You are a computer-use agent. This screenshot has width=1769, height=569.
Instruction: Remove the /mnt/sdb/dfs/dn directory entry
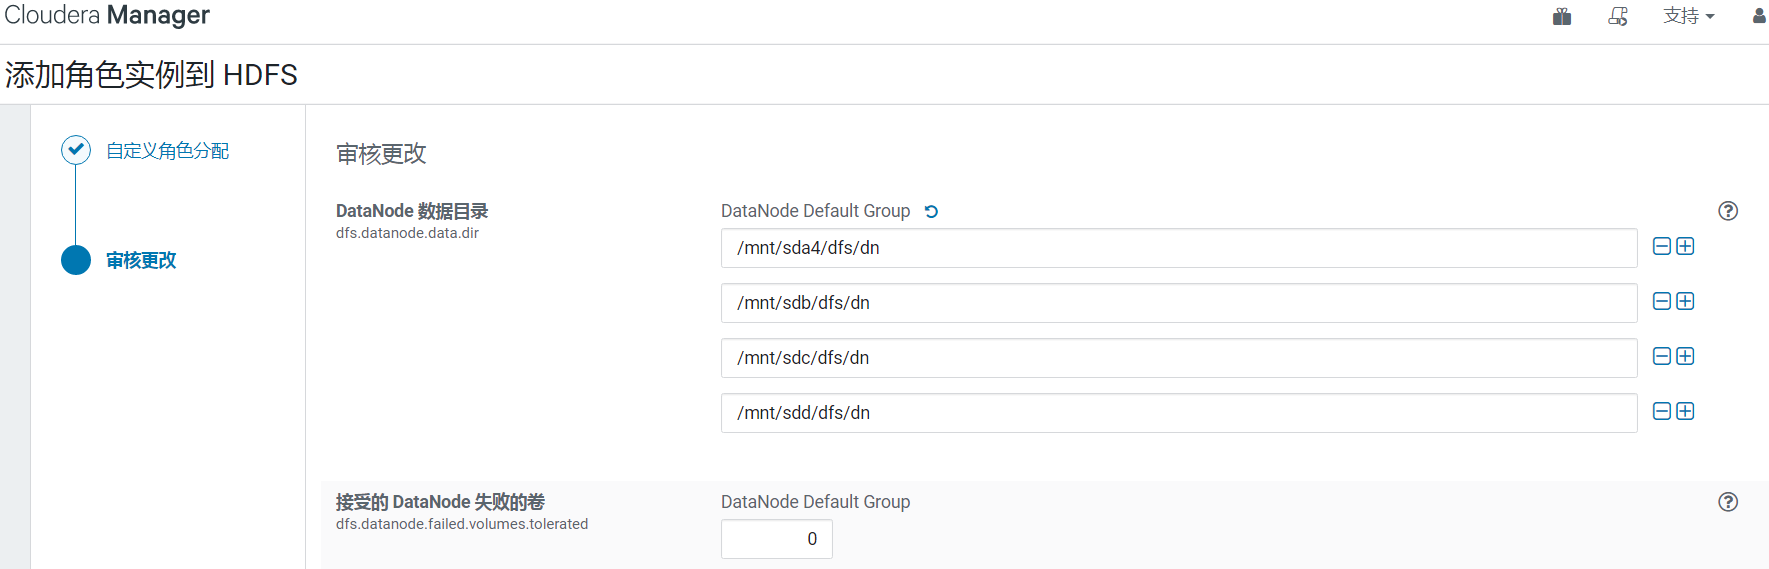1662,301
